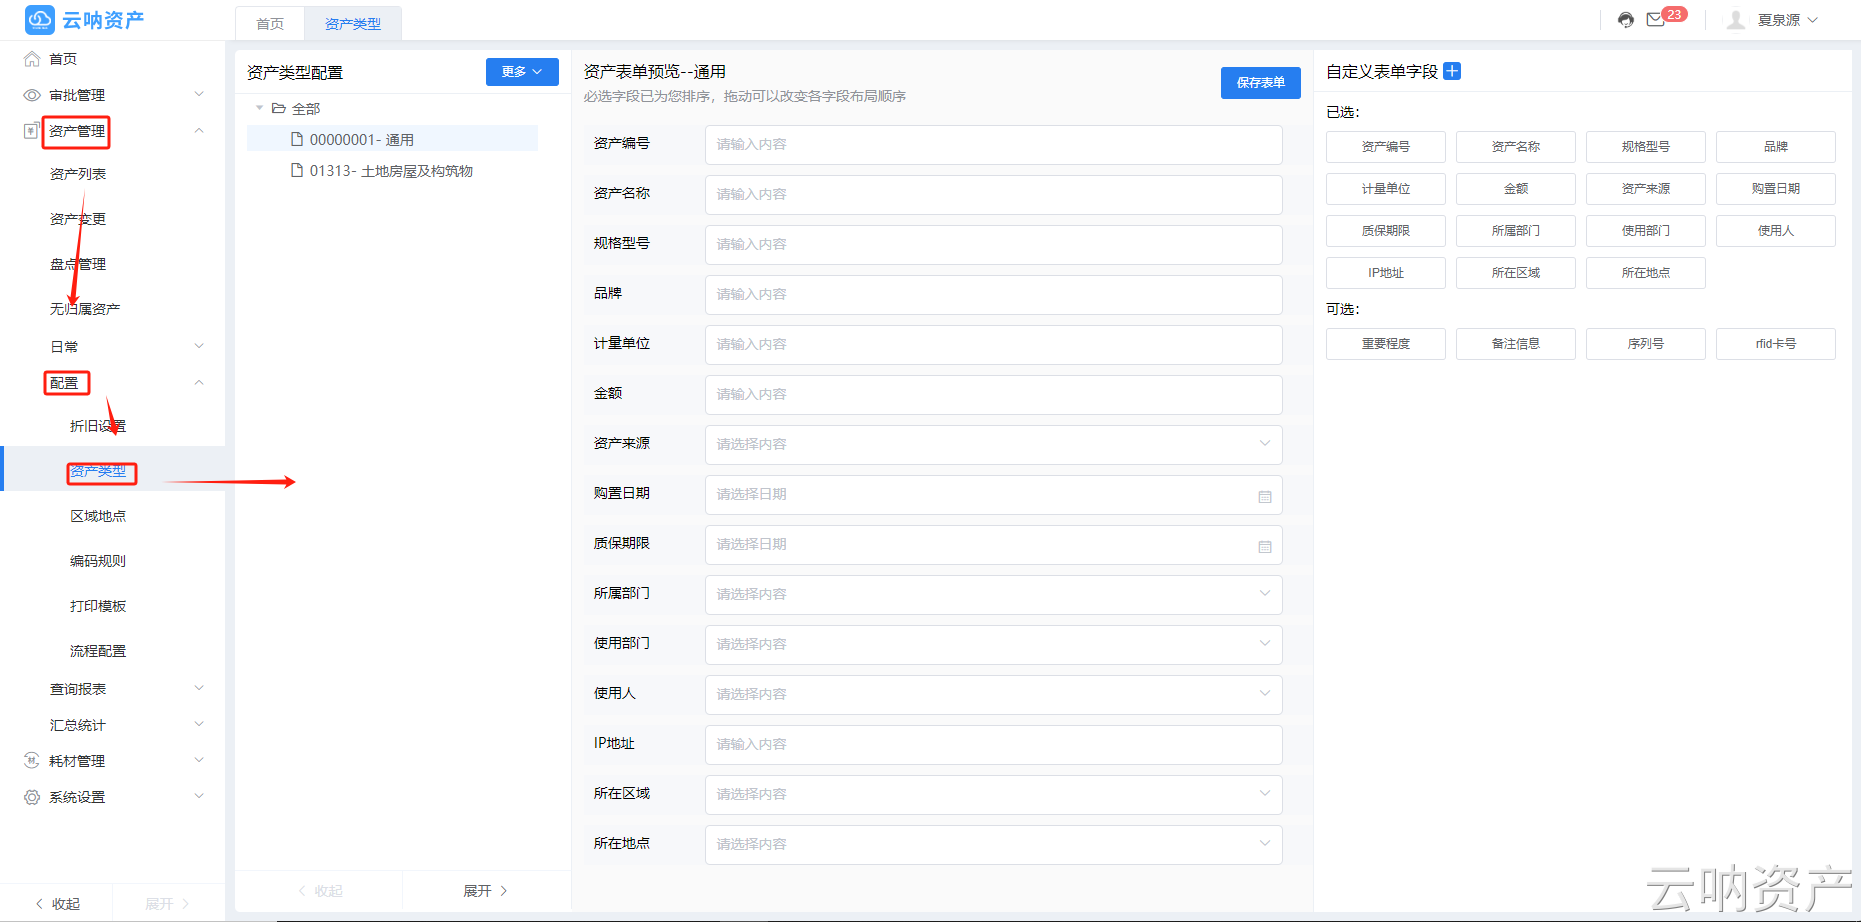Focus the 资产名称 input field
Viewport: 1861px width, 922px height.
[994, 195]
